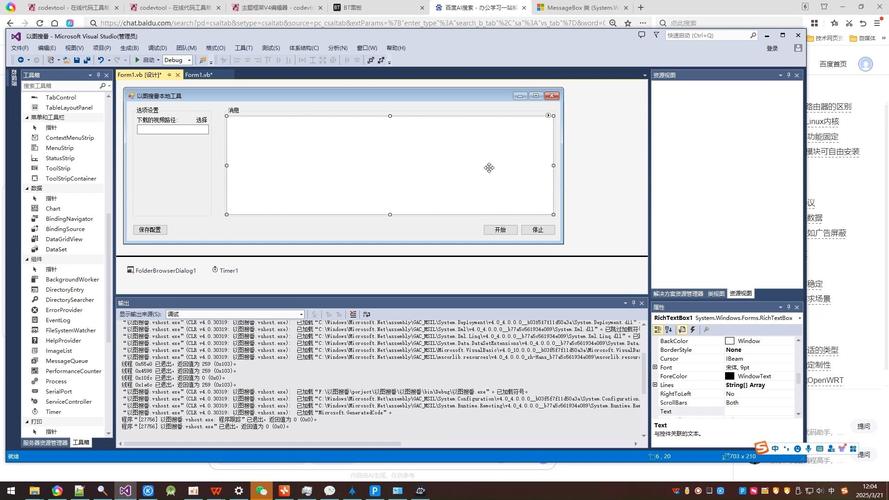Image resolution: width=889 pixels, height=500 pixels.
Task: Collapse the 数据 toolbox group
Action: click(x=28, y=188)
